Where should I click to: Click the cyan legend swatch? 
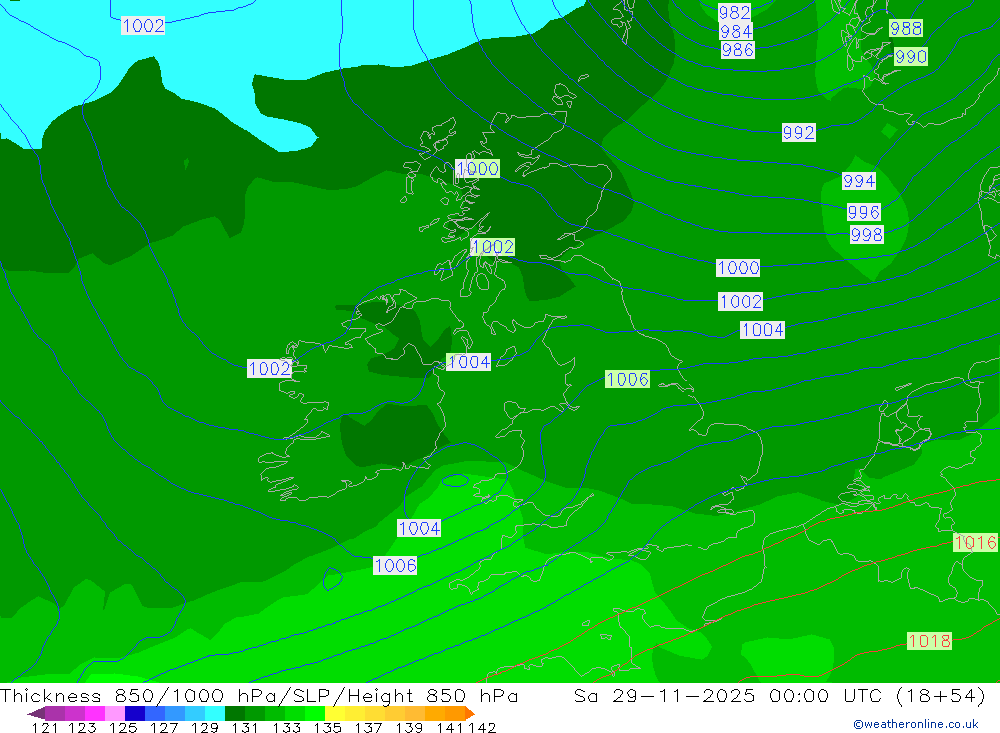(214, 713)
